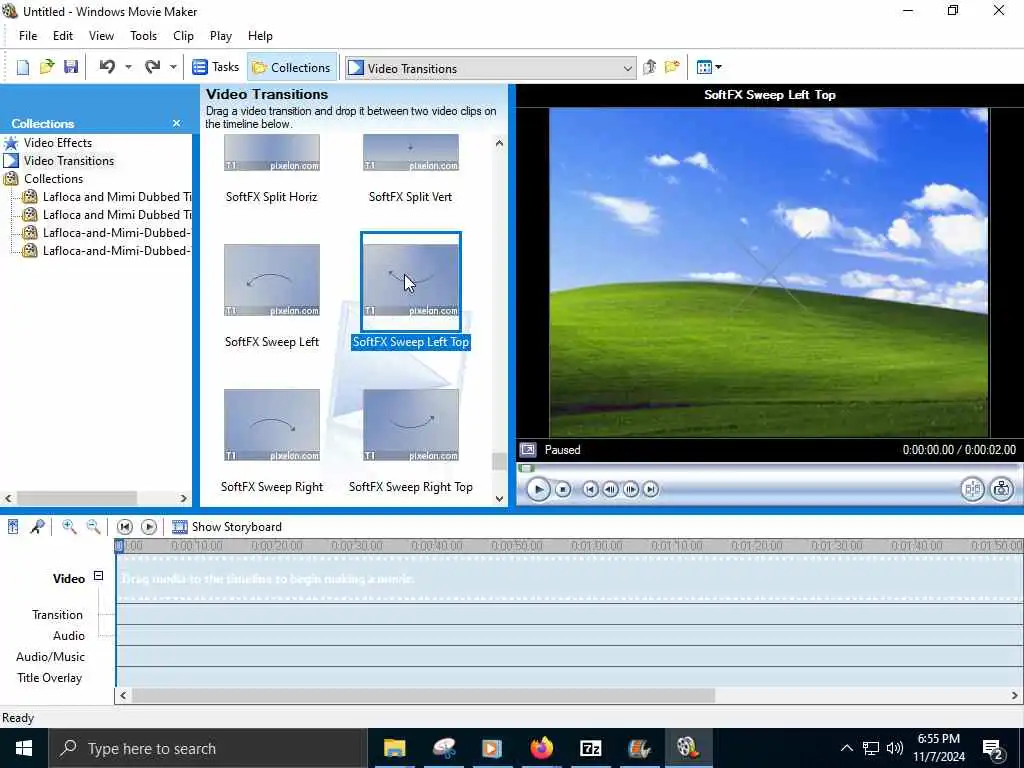
Task: Select the SoftFX Sweep Left transition thumbnail
Action: [x=272, y=280]
